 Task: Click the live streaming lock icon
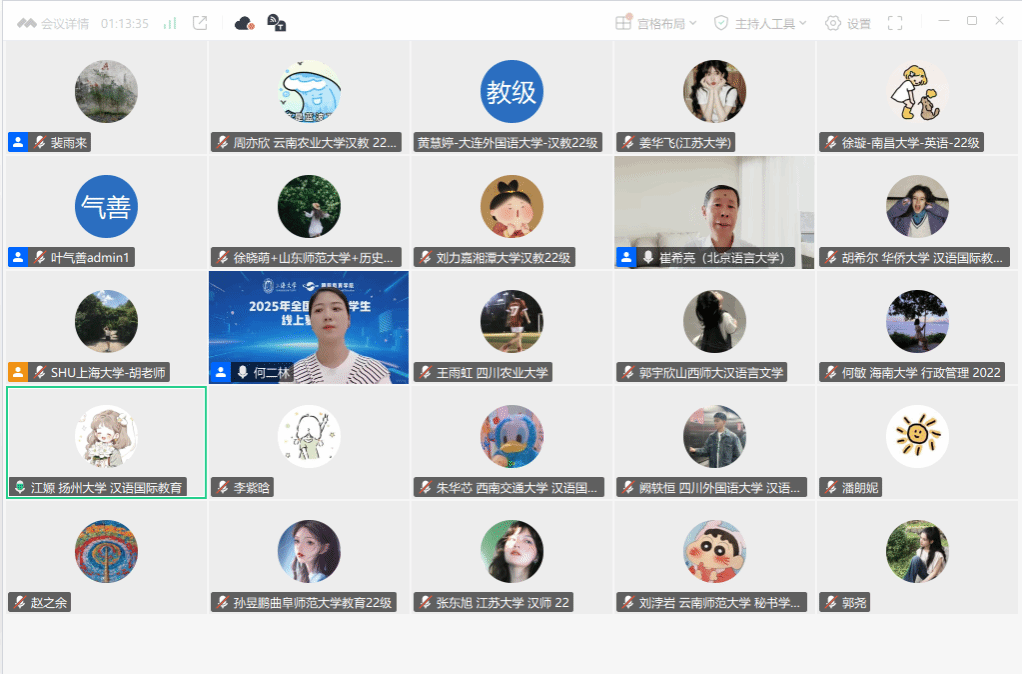click(277, 23)
